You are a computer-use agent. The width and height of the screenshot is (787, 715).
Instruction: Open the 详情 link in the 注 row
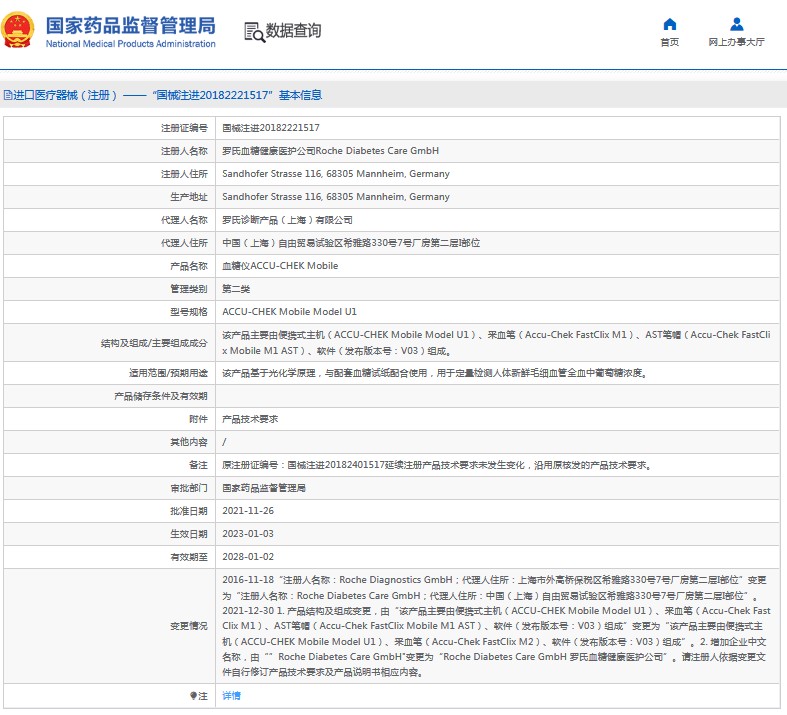pos(231,695)
